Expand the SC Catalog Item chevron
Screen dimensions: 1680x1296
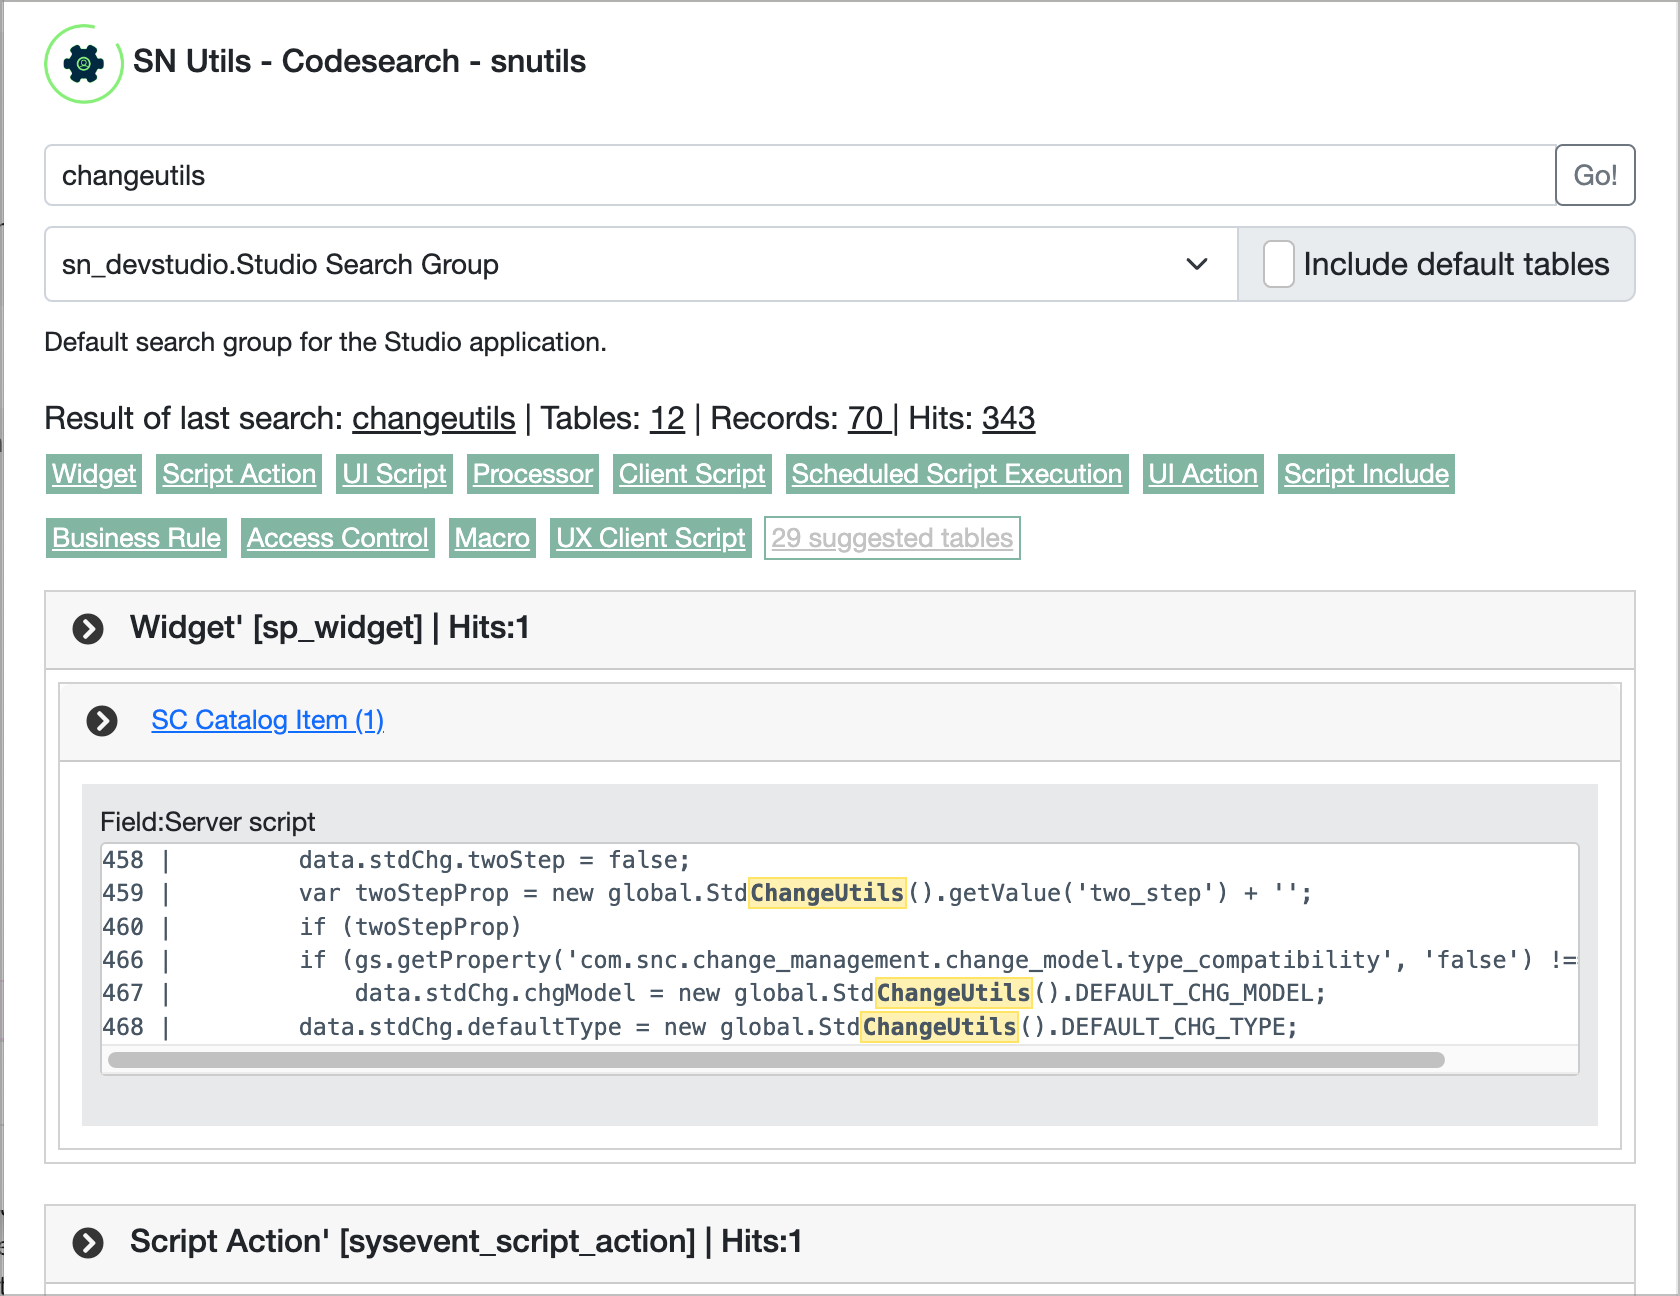click(x=101, y=720)
